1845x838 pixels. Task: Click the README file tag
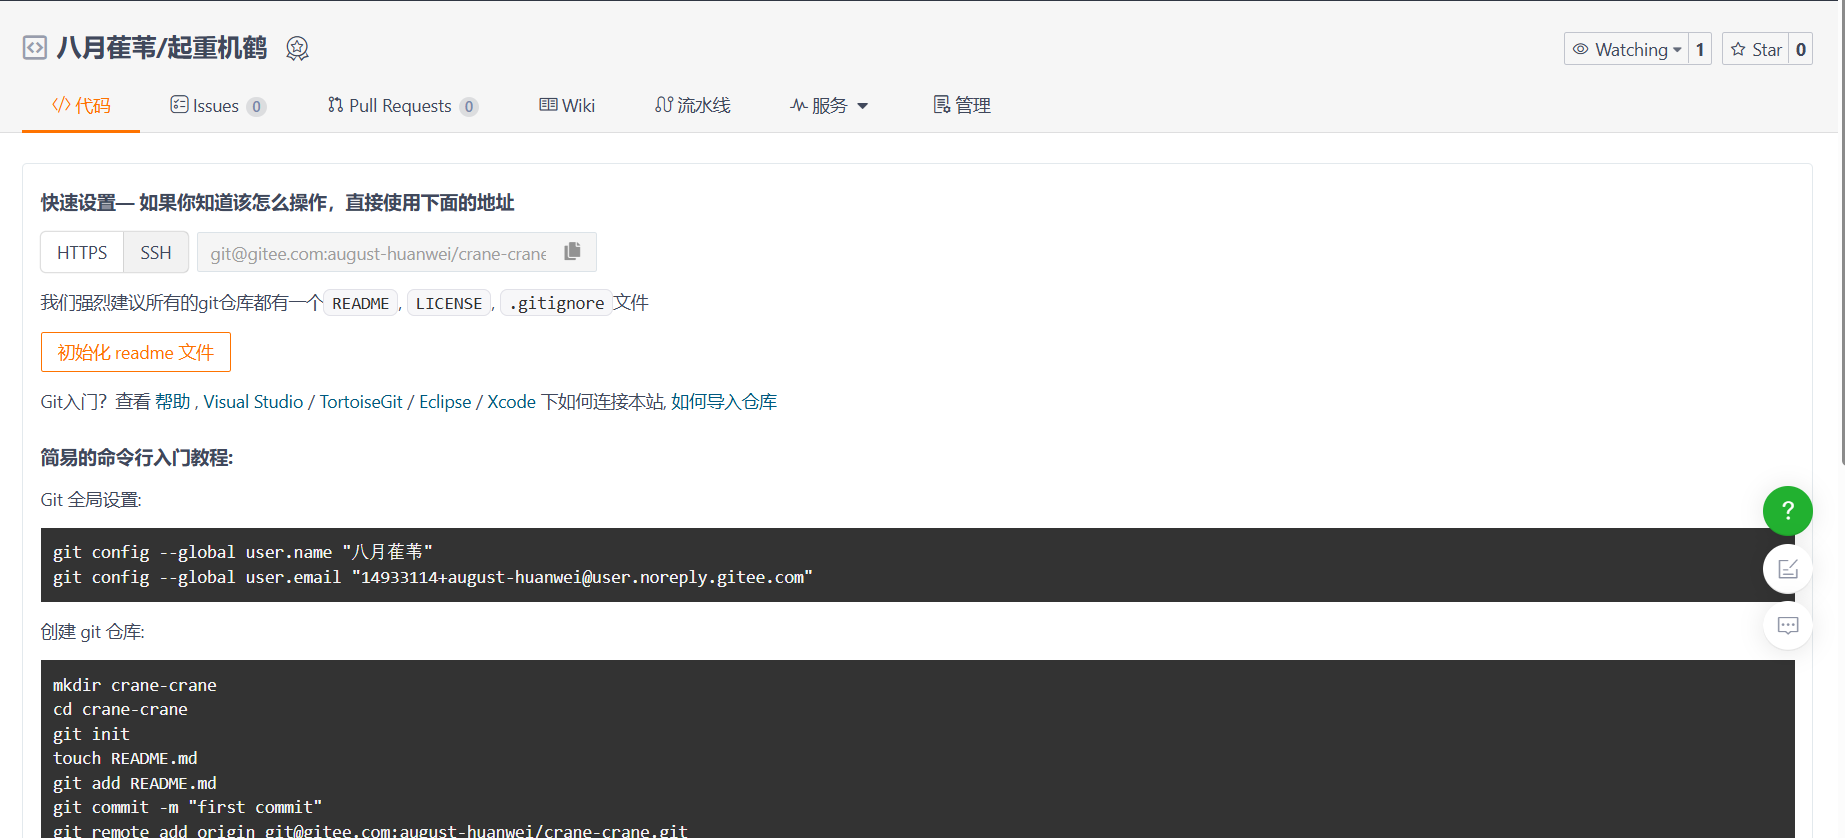(x=360, y=303)
